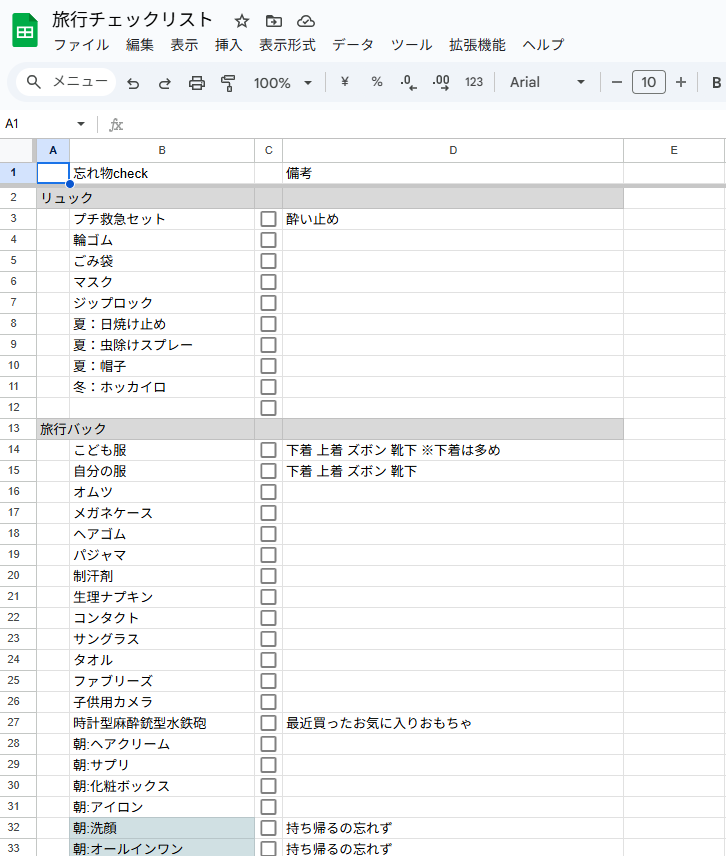Select the 酔い止め note cell

(453, 219)
